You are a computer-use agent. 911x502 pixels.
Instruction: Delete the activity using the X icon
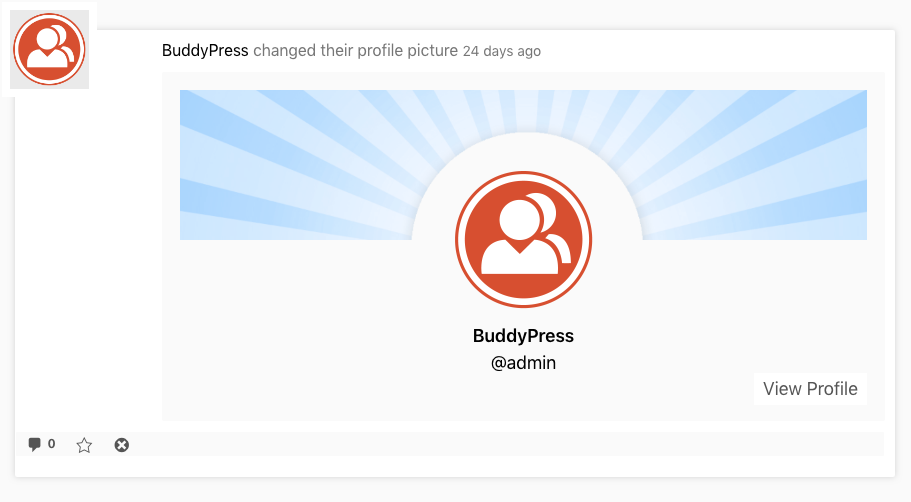pyautogui.click(x=122, y=445)
